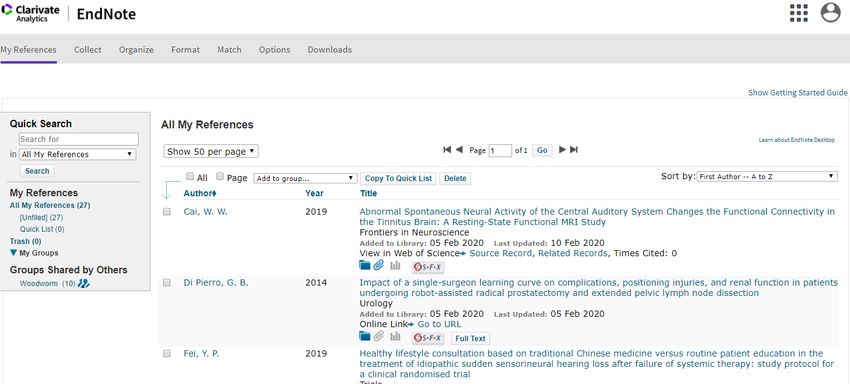Open the user account profile icon
This screenshot has width=850, height=384.
point(830,12)
